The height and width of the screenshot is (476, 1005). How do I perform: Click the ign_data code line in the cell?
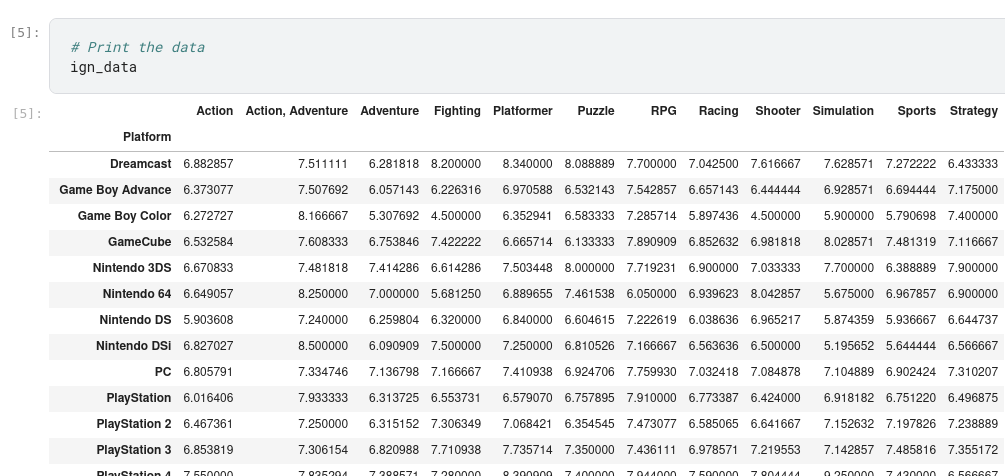tap(103, 67)
